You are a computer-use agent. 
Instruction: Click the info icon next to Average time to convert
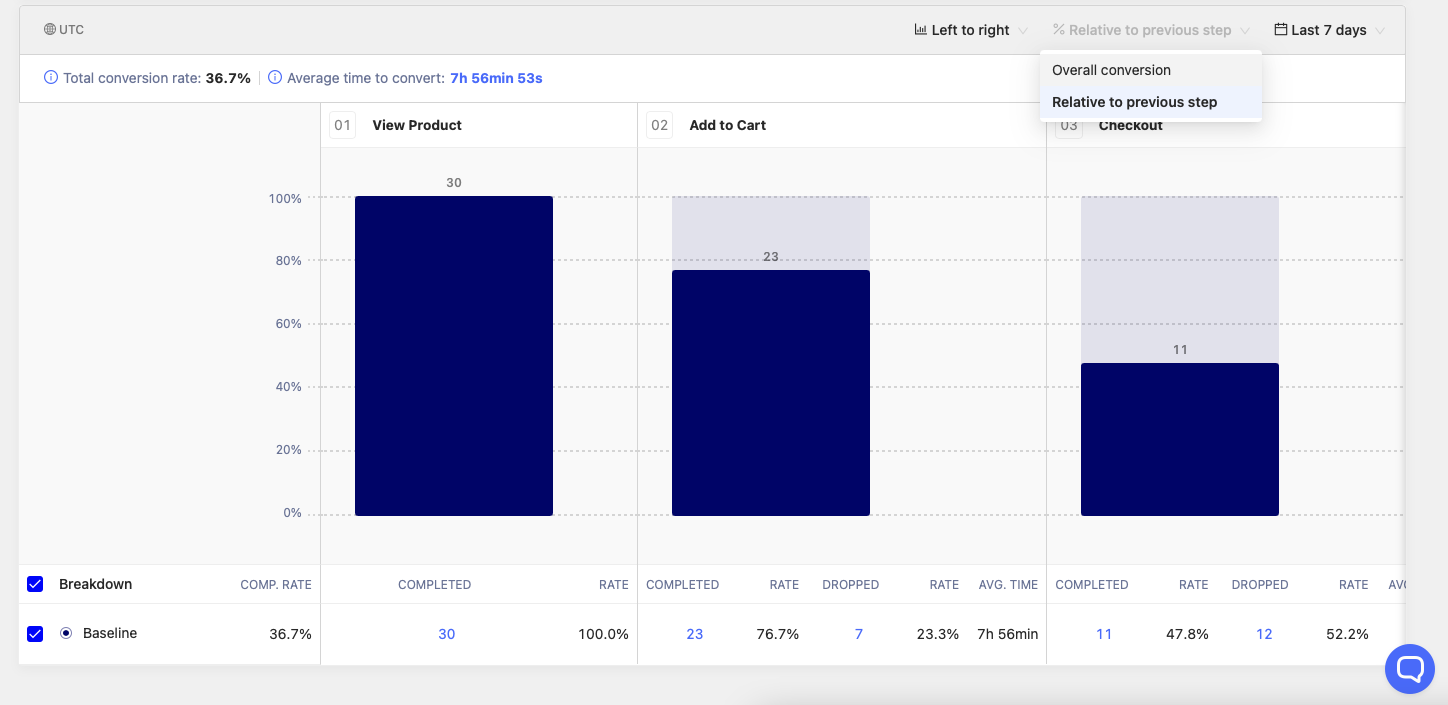[277, 77]
